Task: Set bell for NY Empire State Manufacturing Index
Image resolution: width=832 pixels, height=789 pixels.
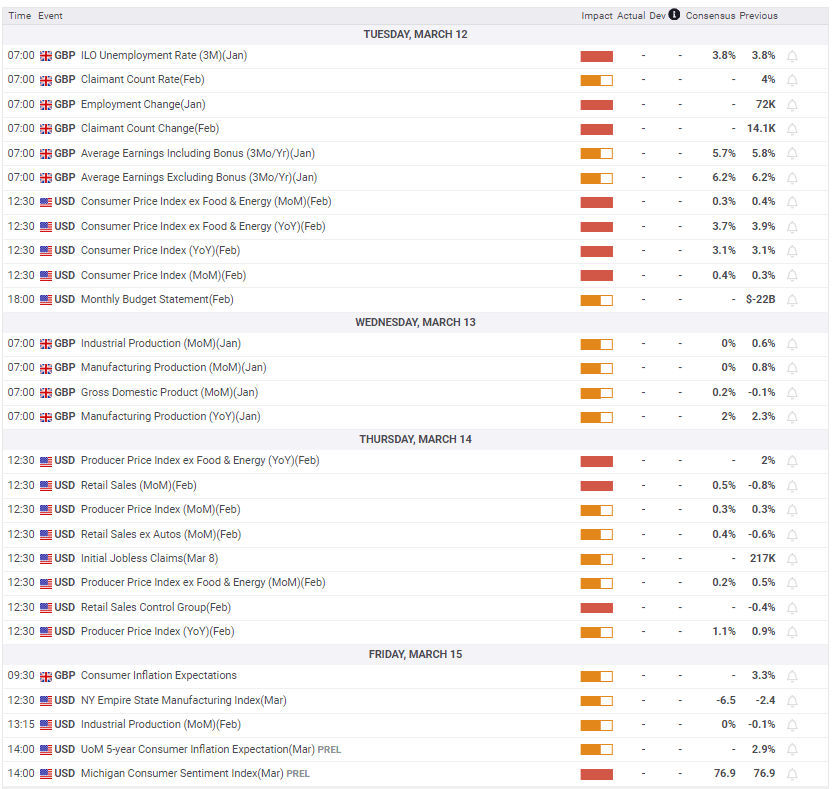Action: click(792, 701)
